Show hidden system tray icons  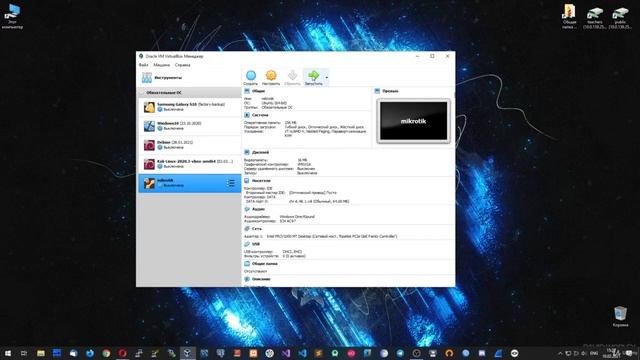point(560,353)
